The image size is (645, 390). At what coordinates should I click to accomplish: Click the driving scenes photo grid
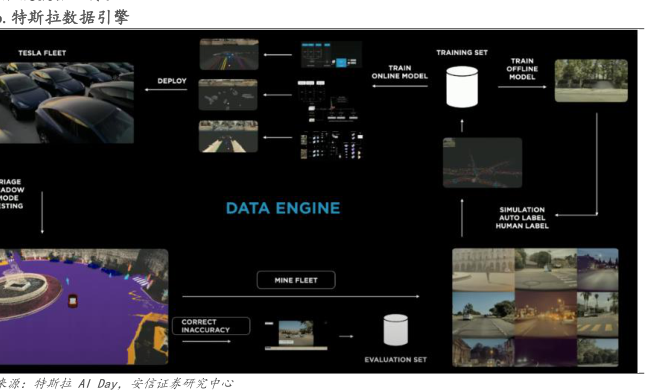(535, 307)
